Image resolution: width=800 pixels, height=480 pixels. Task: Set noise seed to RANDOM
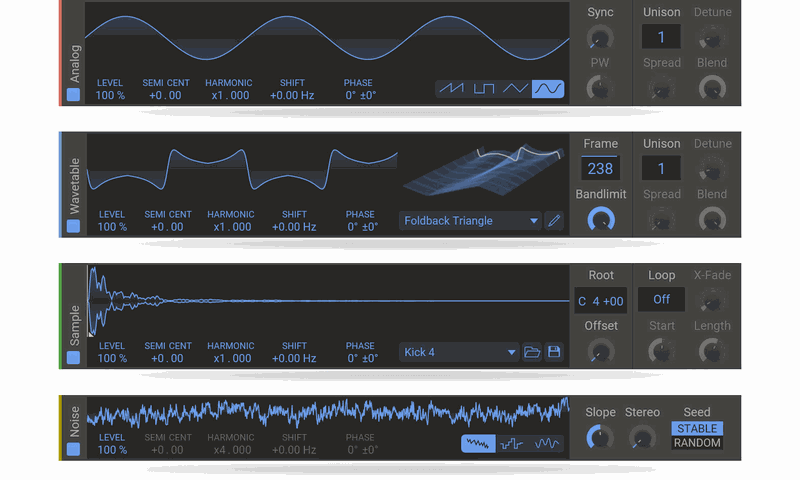click(696, 443)
